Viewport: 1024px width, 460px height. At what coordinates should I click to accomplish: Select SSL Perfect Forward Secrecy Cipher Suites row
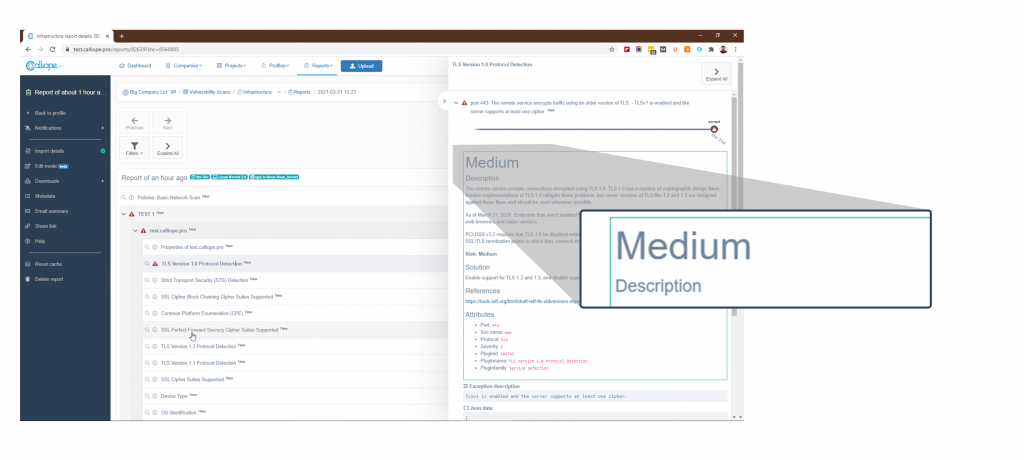coord(295,330)
